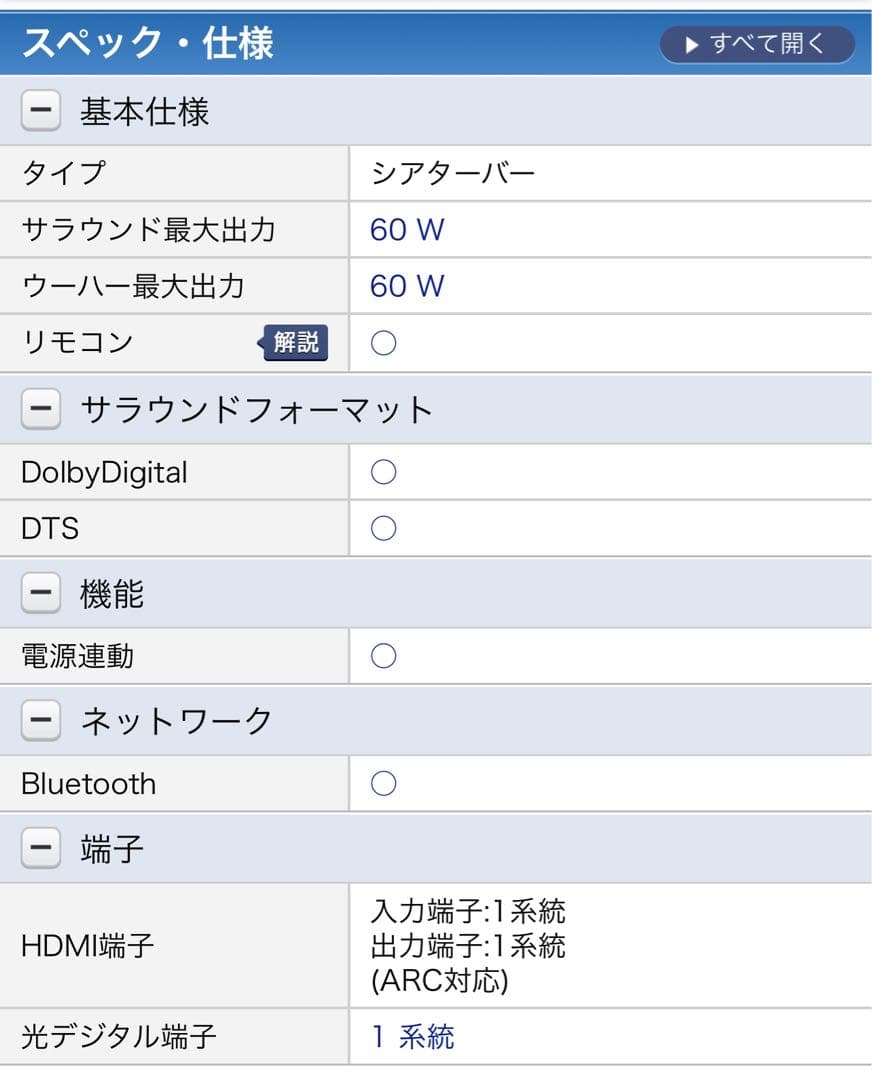Click the DolbyDigital support circle
872x1080 pixels.
(383, 471)
